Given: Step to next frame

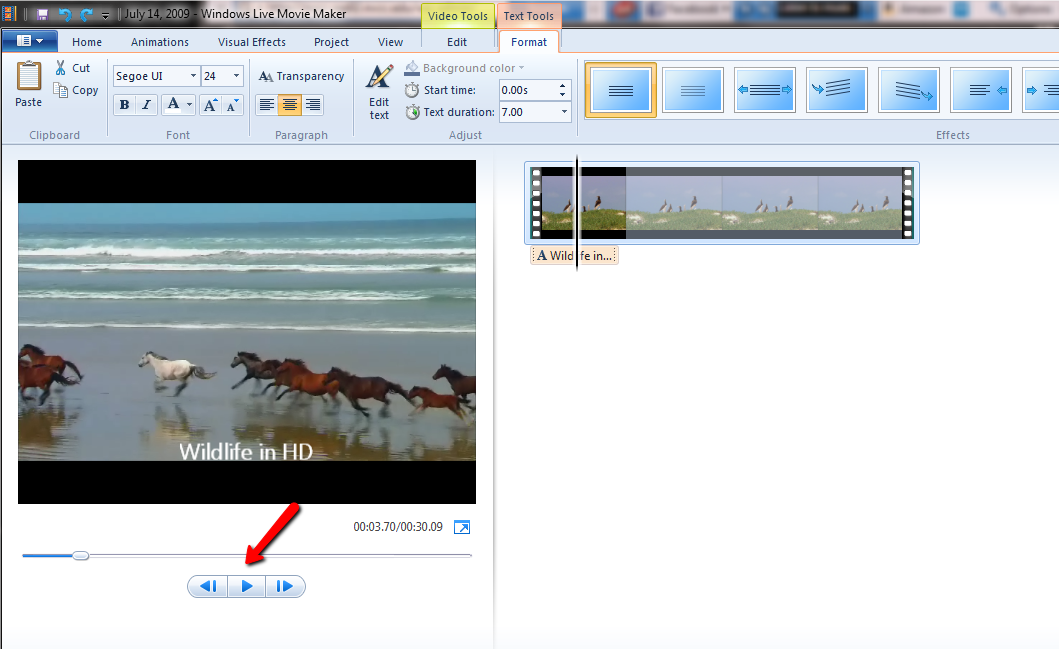Looking at the screenshot, I should coord(285,586).
